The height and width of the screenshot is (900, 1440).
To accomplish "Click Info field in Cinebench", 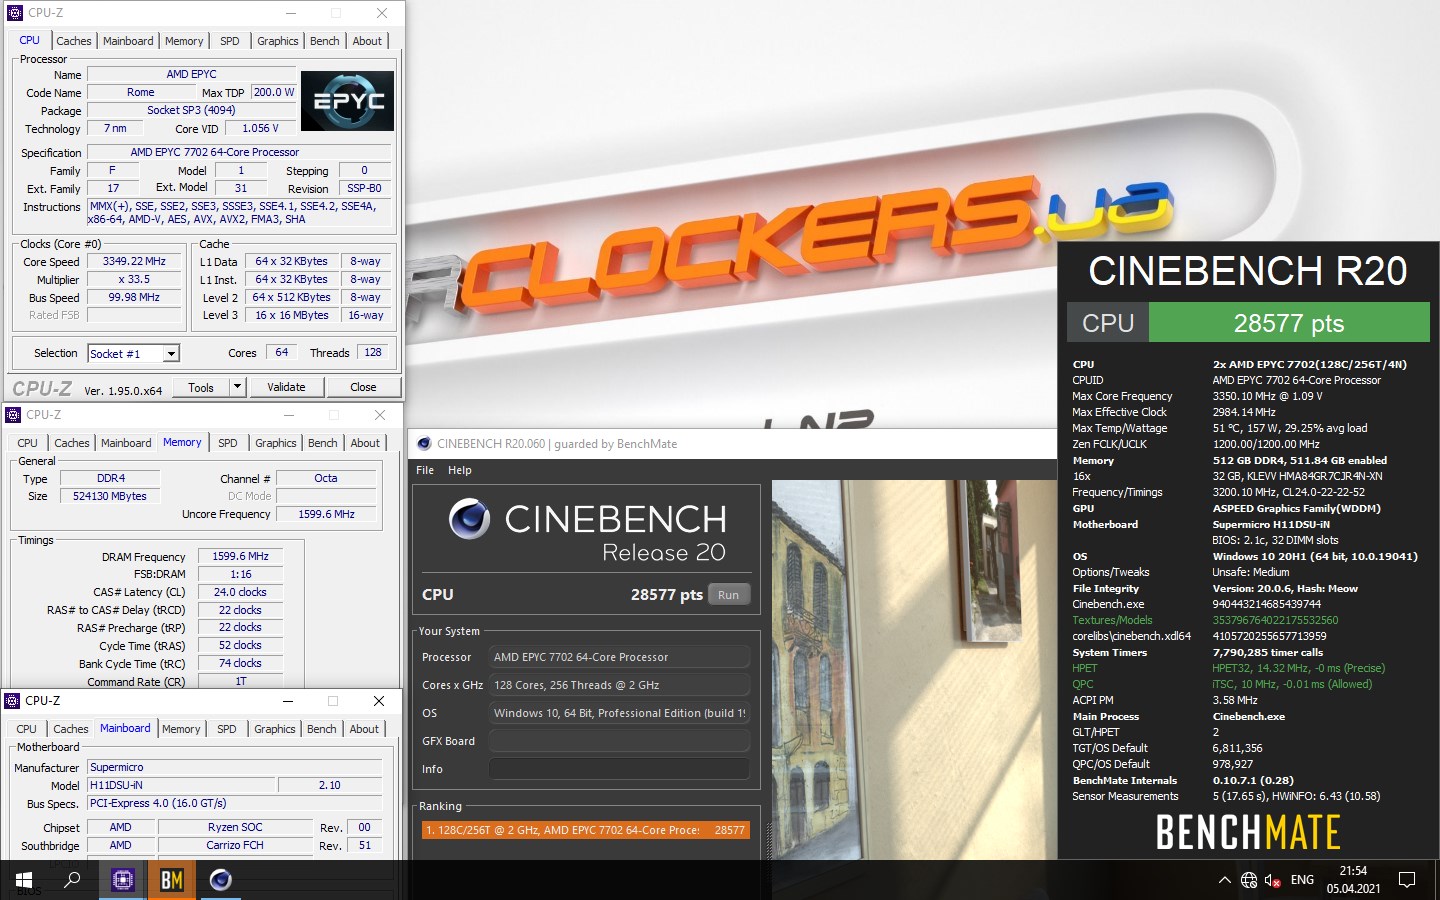I will 619,769.
